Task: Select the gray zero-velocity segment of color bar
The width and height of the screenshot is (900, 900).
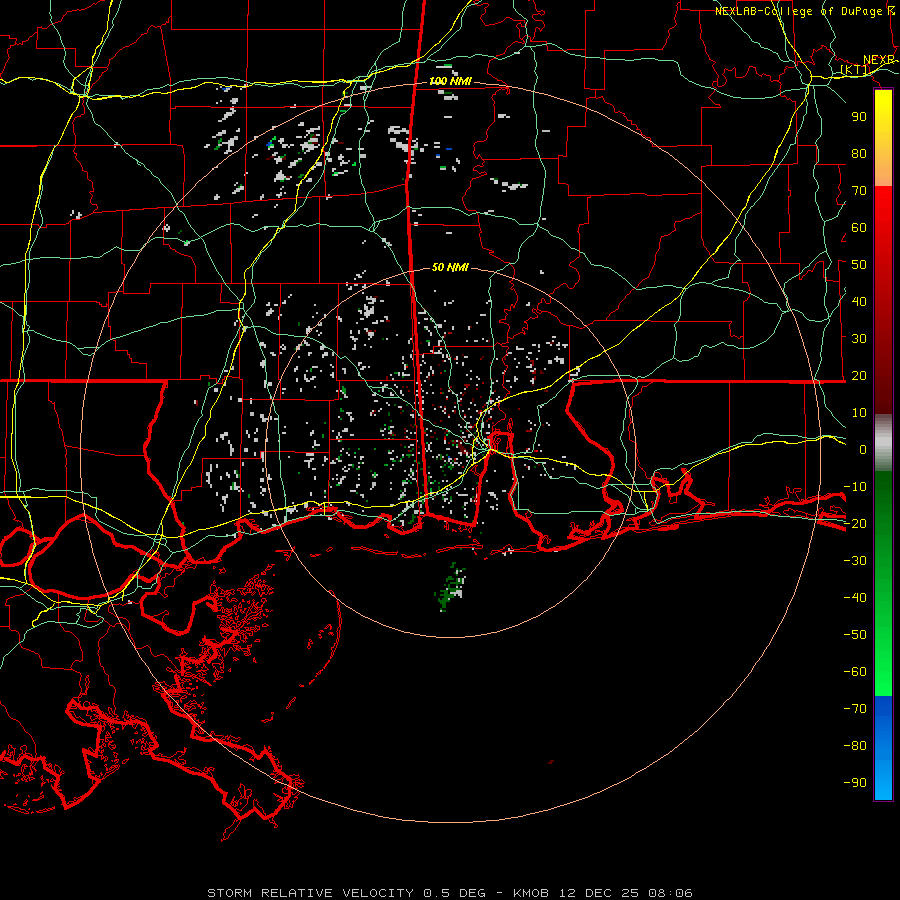Action: click(x=883, y=443)
